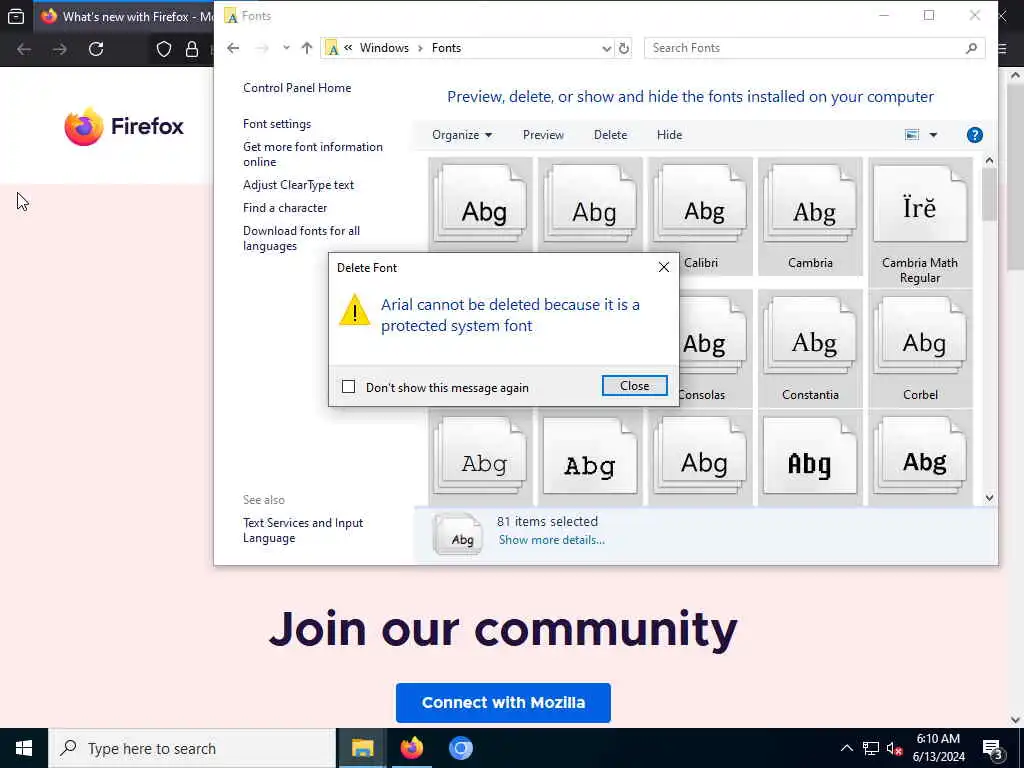Screen dimensions: 1024x768
Task: Check Don't show this message again
Action: [349, 387]
